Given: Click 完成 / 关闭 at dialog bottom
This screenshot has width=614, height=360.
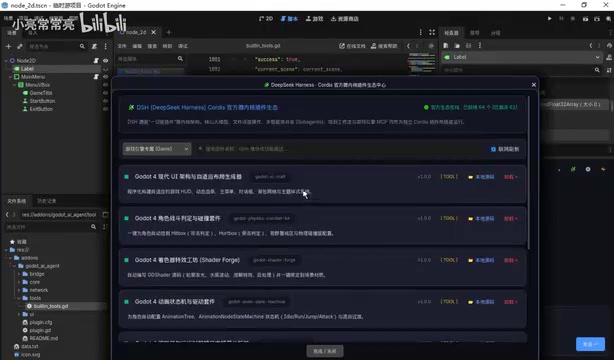Looking at the screenshot, I should [325, 351].
